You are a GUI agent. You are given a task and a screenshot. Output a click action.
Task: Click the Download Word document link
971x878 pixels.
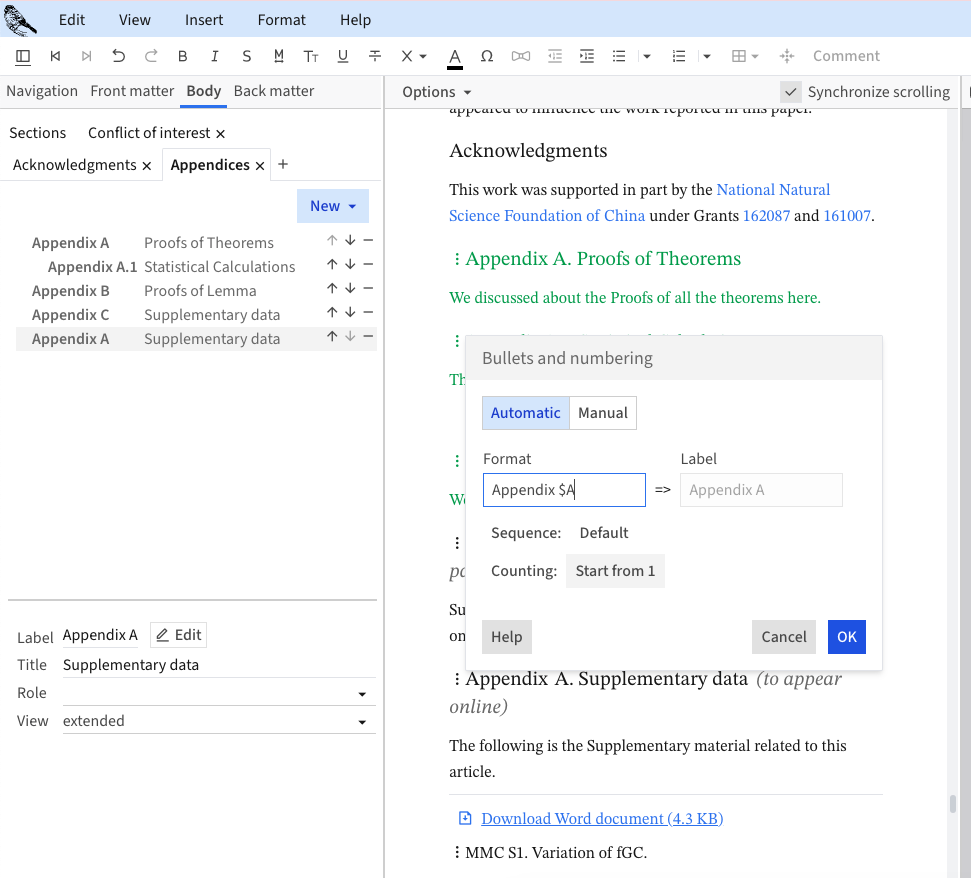click(x=601, y=819)
